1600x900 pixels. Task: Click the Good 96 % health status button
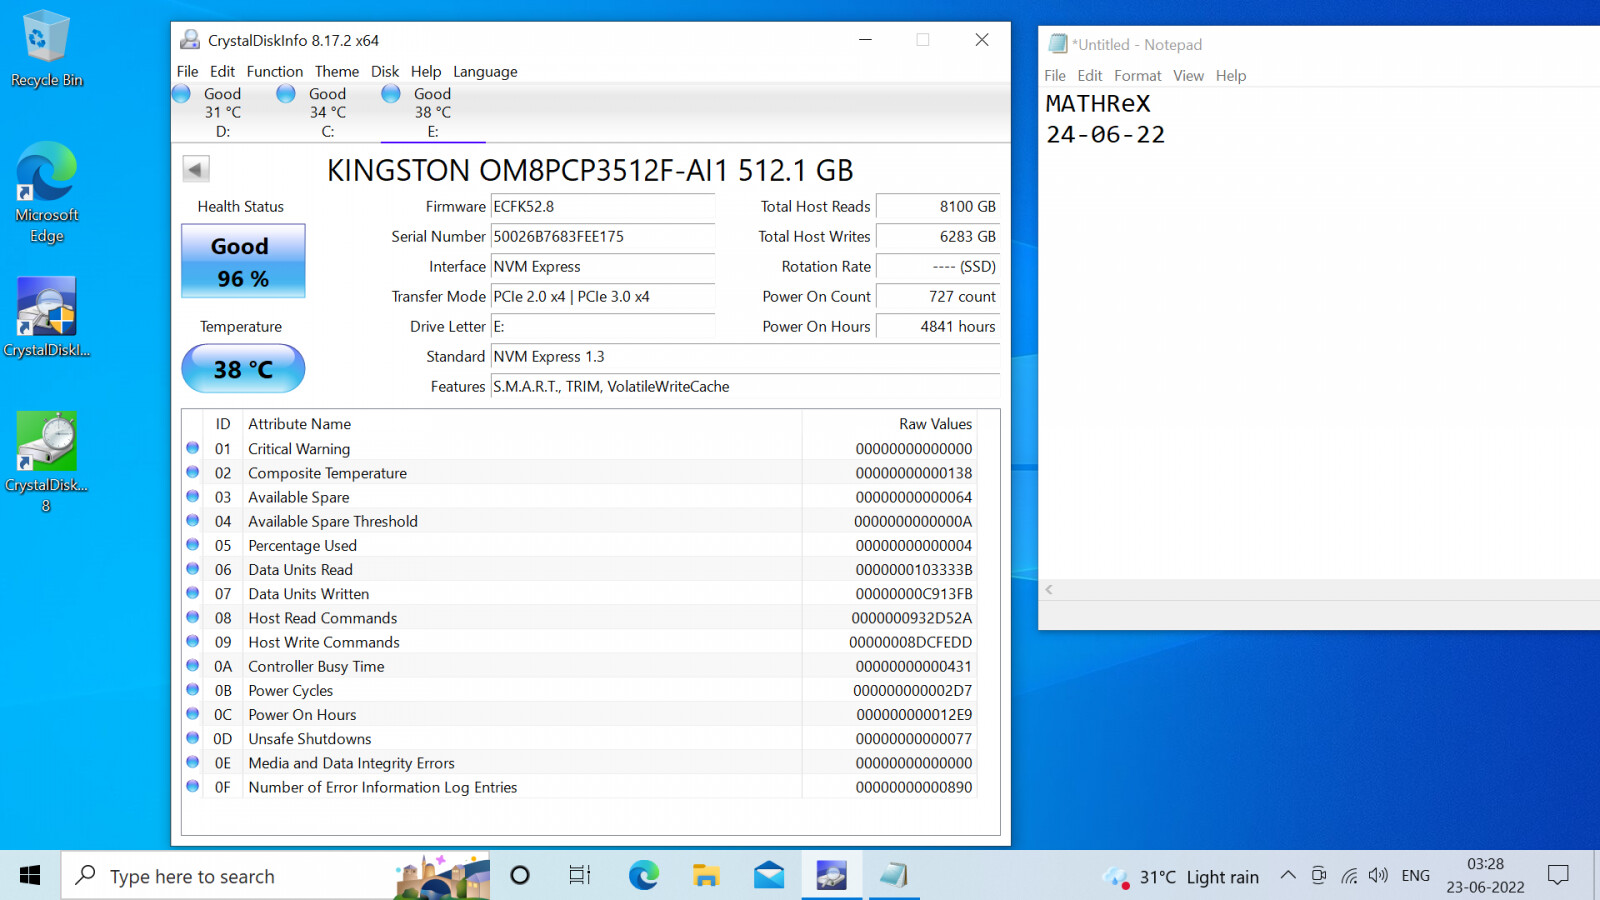point(243,261)
